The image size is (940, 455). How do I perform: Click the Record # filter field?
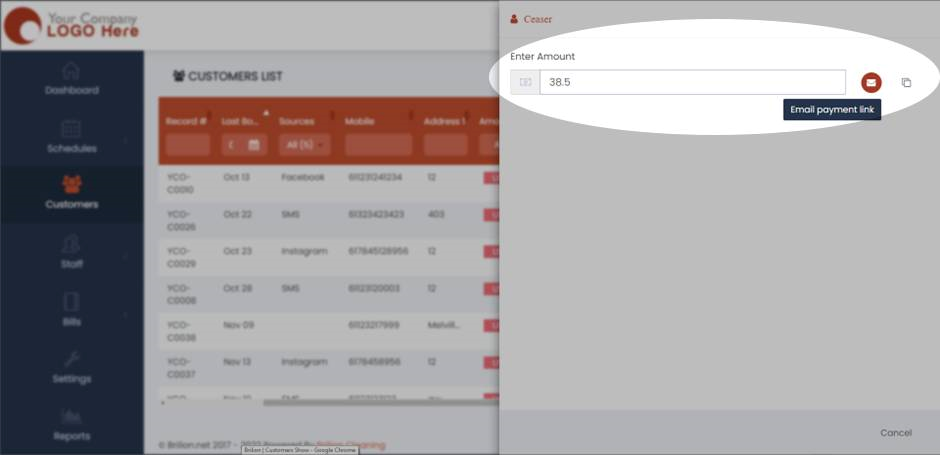tap(187, 145)
